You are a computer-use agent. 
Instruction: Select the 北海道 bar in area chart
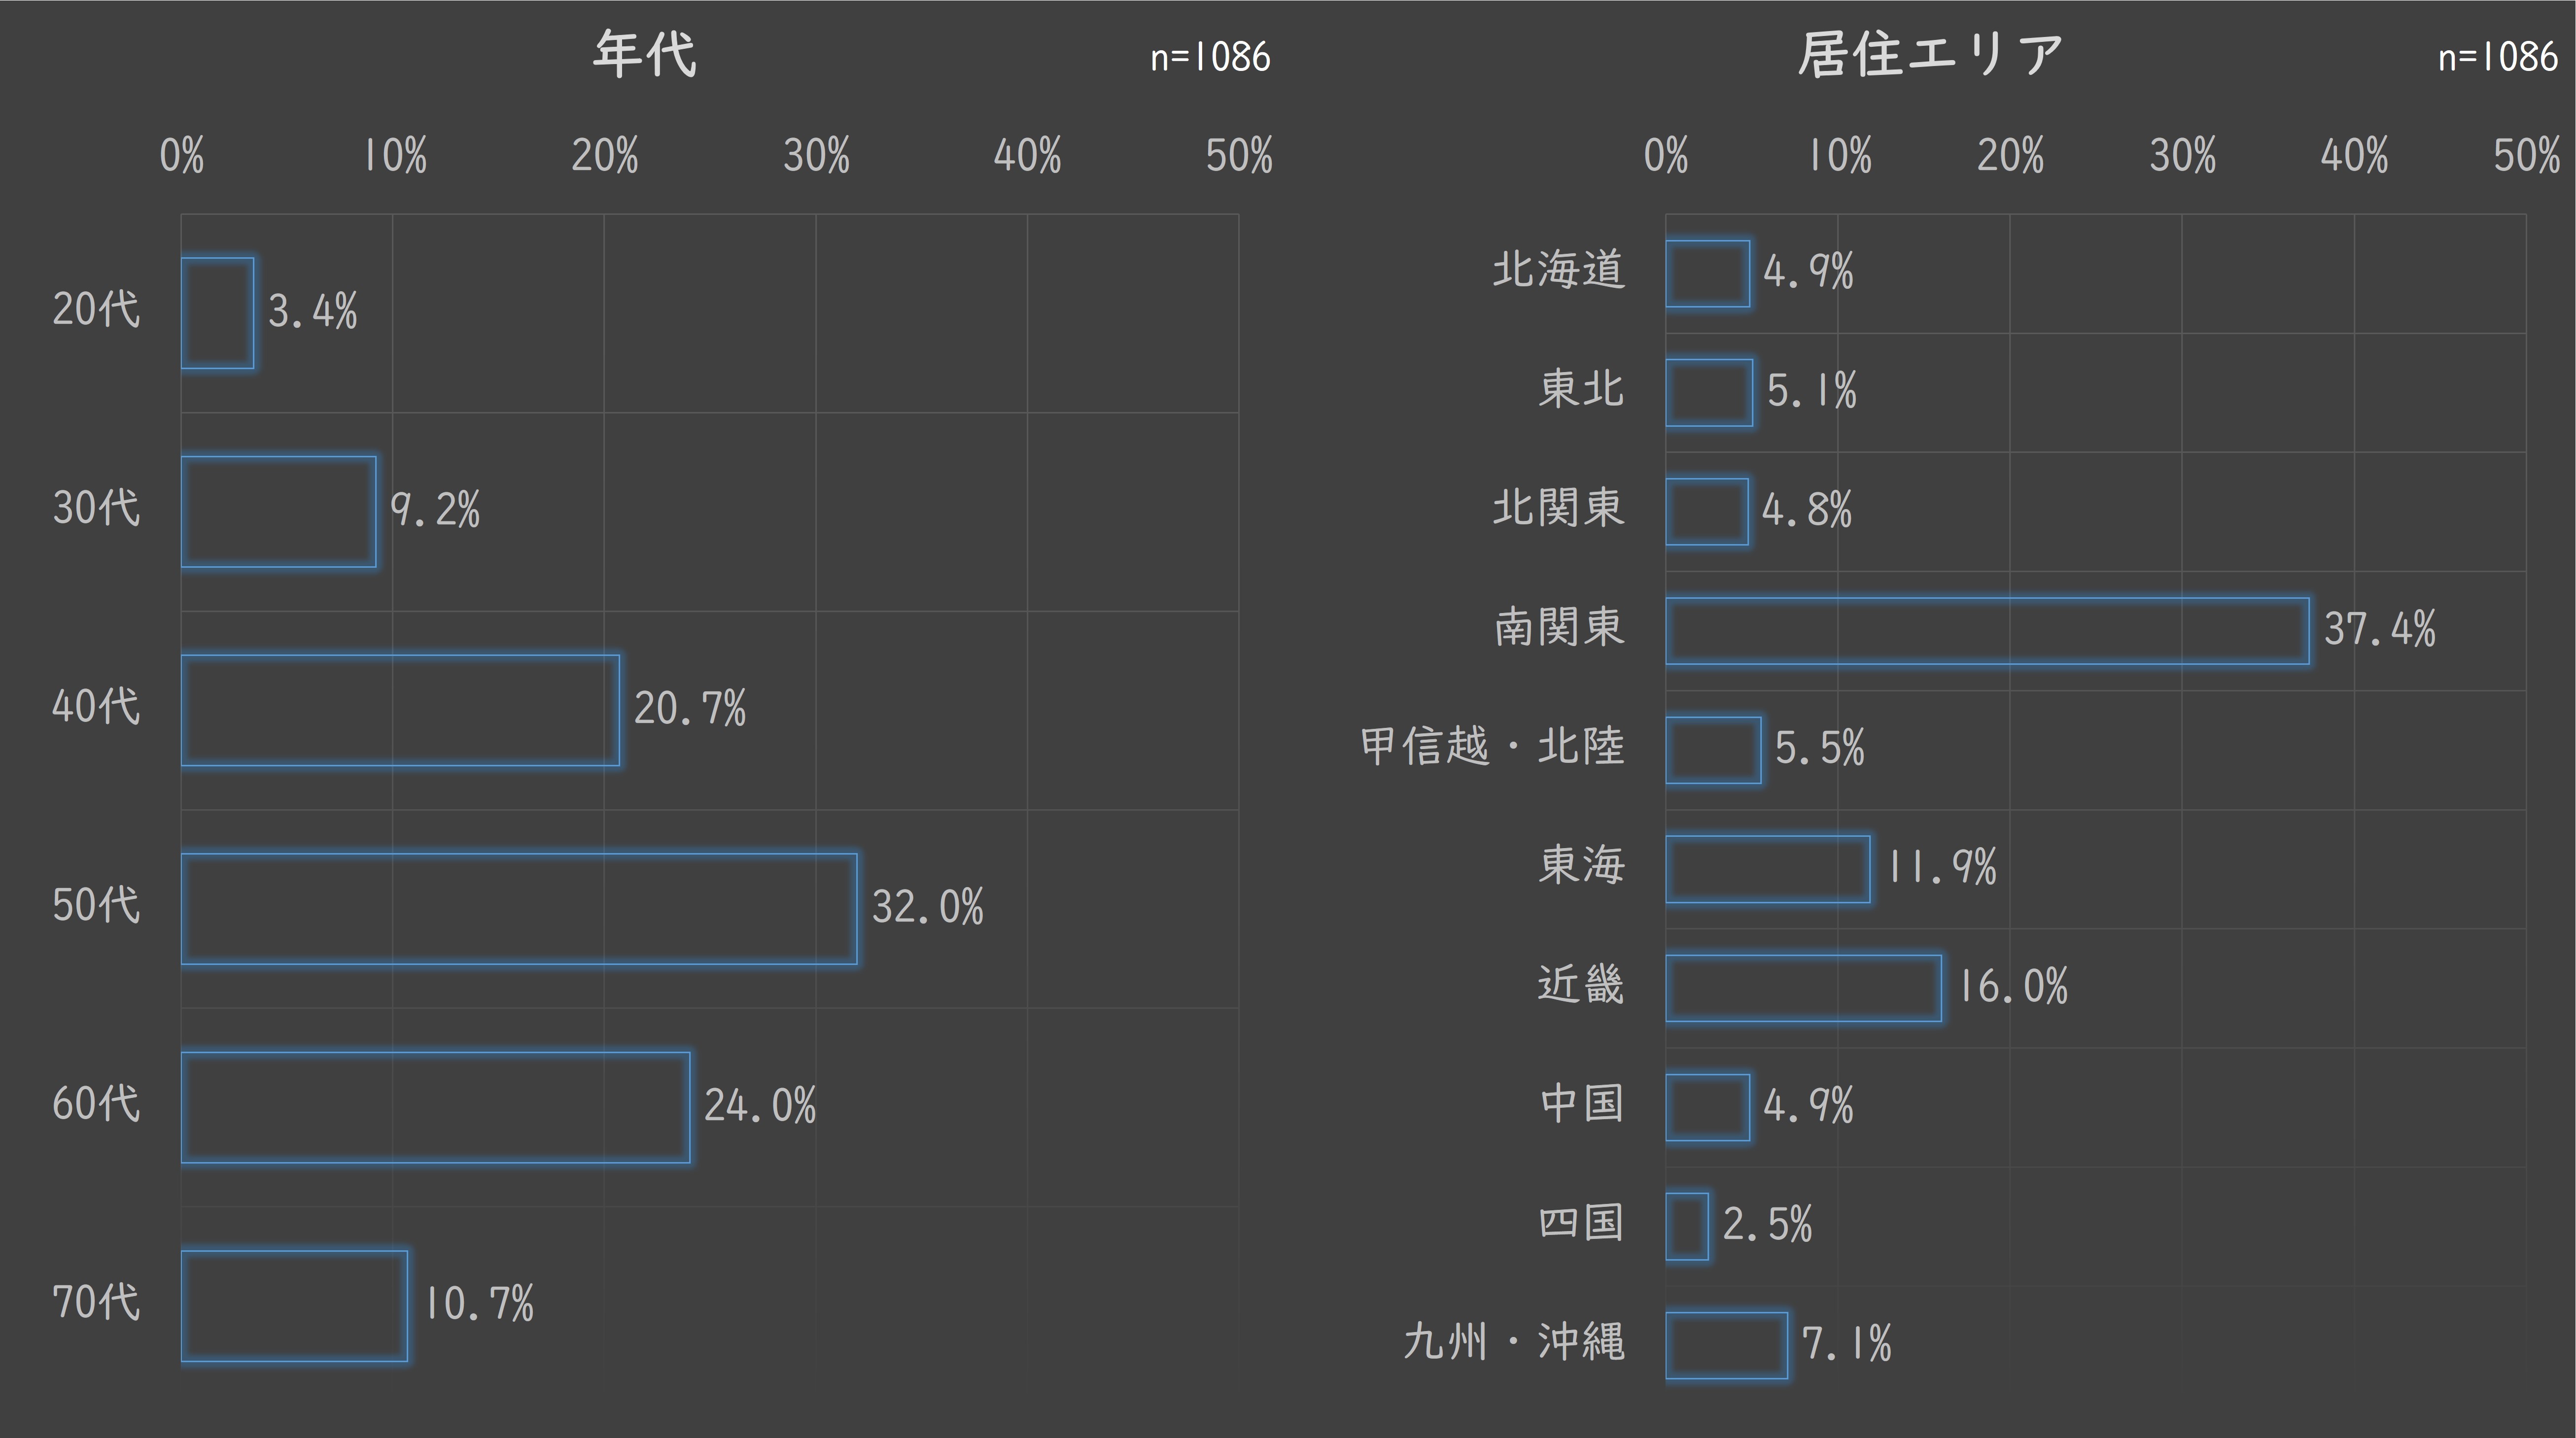click(x=1707, y=273)
